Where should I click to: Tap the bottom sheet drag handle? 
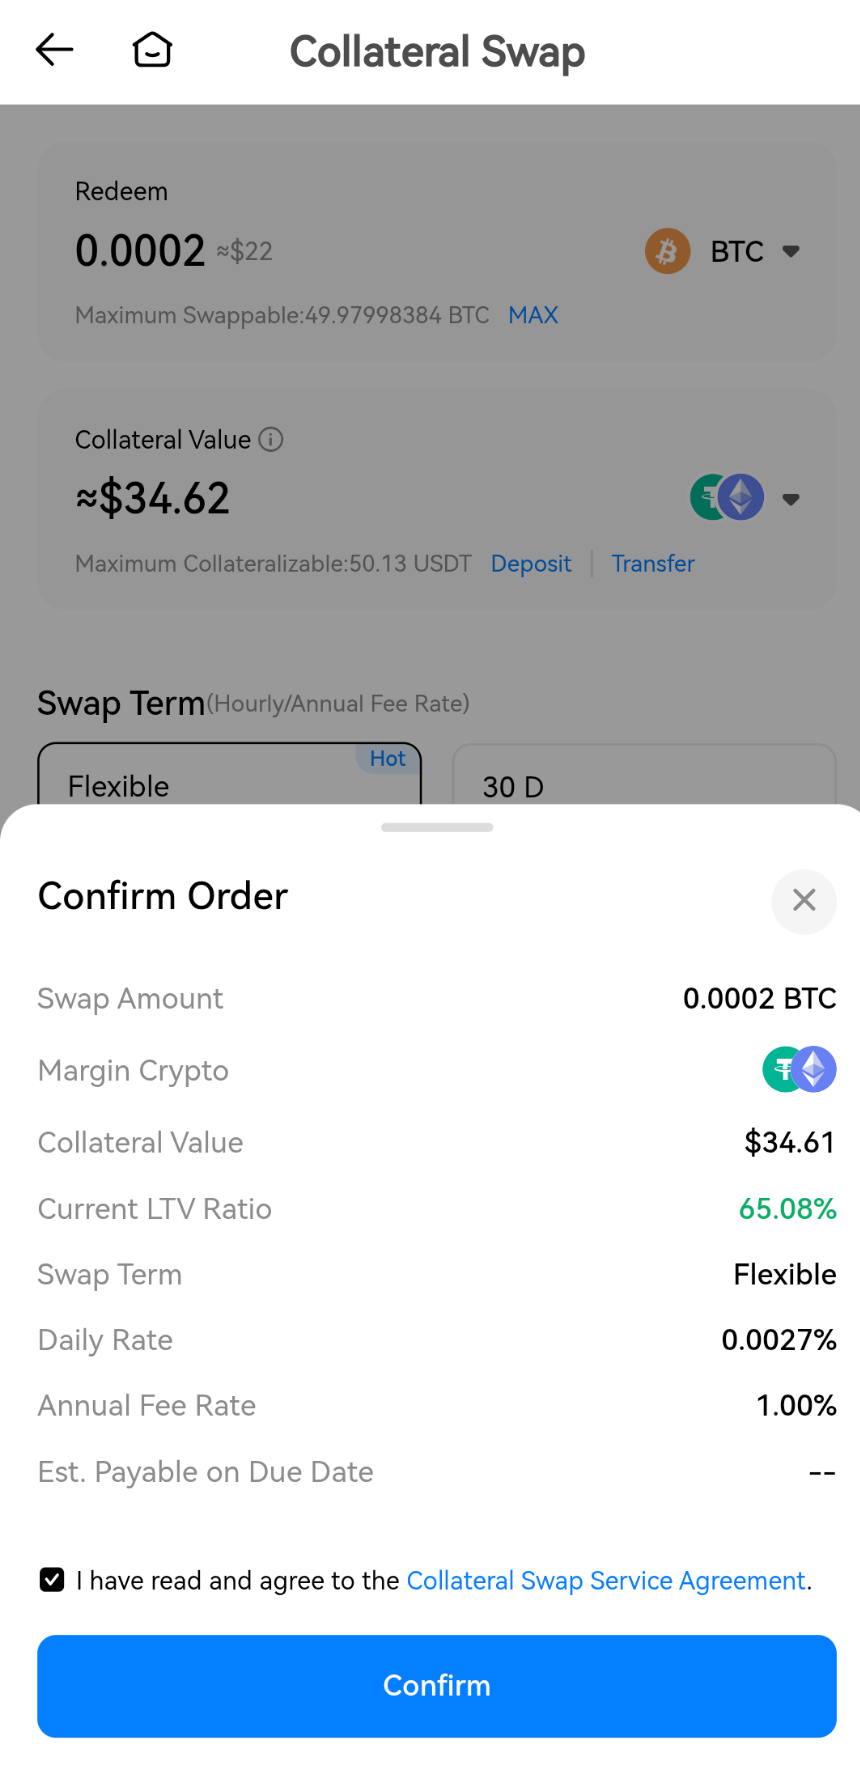coord(437,827)
